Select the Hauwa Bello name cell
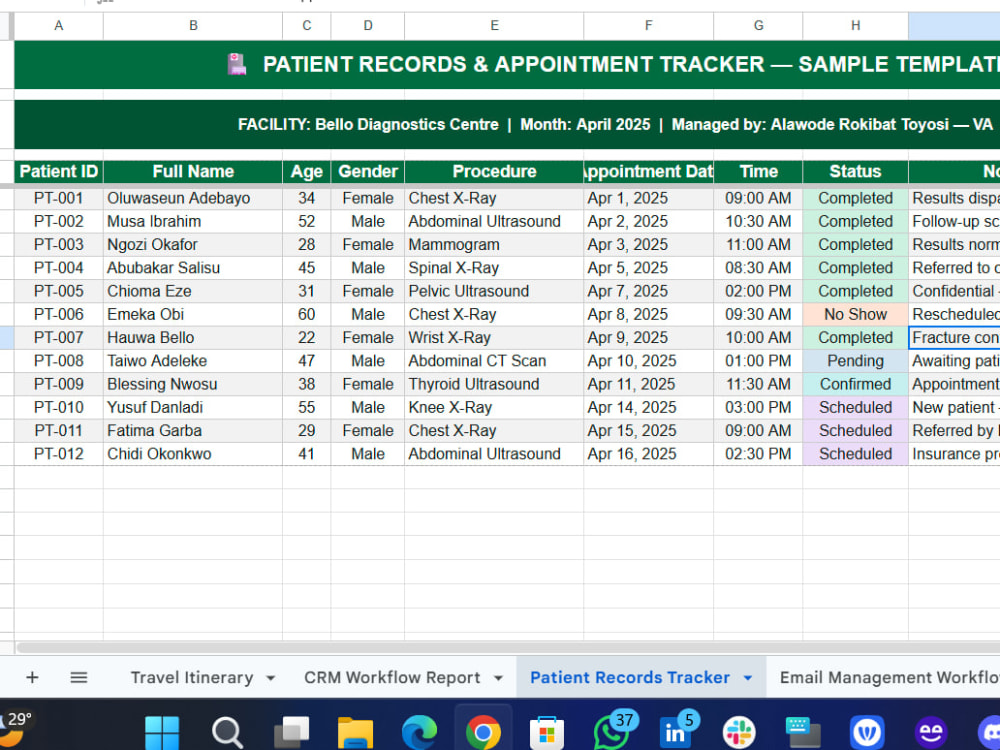 (x=193, y=338)
